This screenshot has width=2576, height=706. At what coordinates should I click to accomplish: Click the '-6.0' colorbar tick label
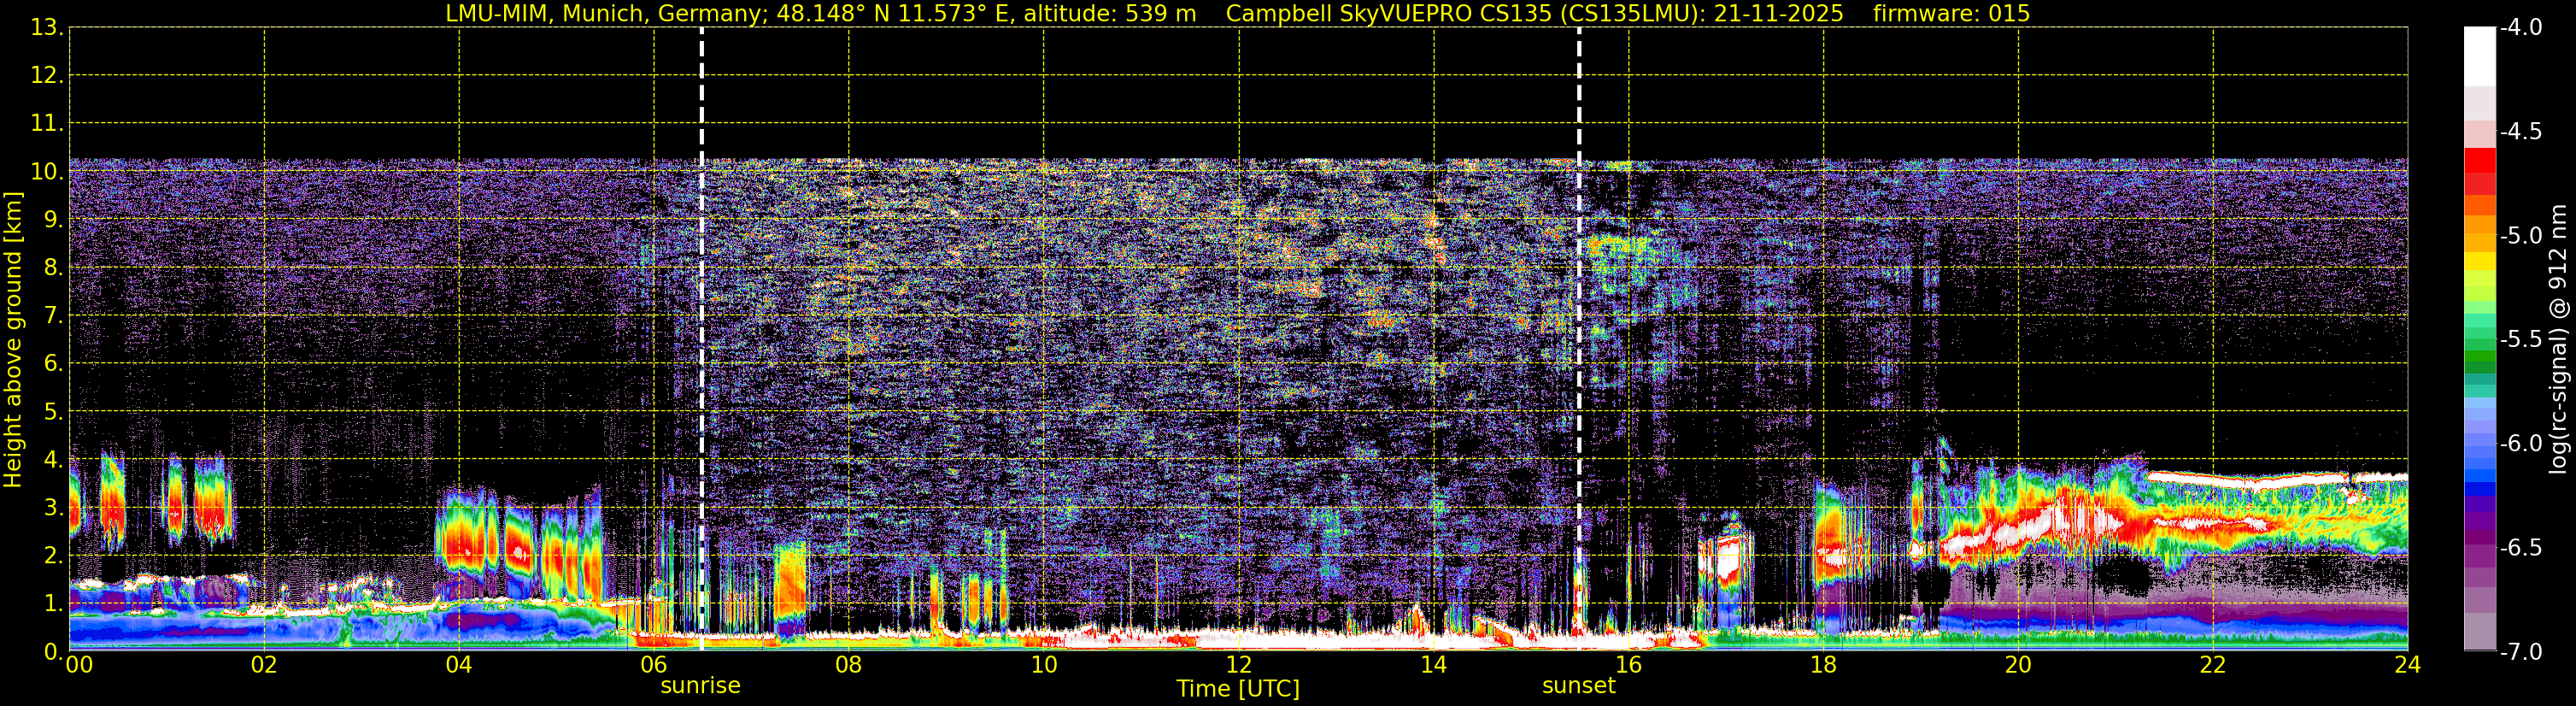tap(2521, 444)
